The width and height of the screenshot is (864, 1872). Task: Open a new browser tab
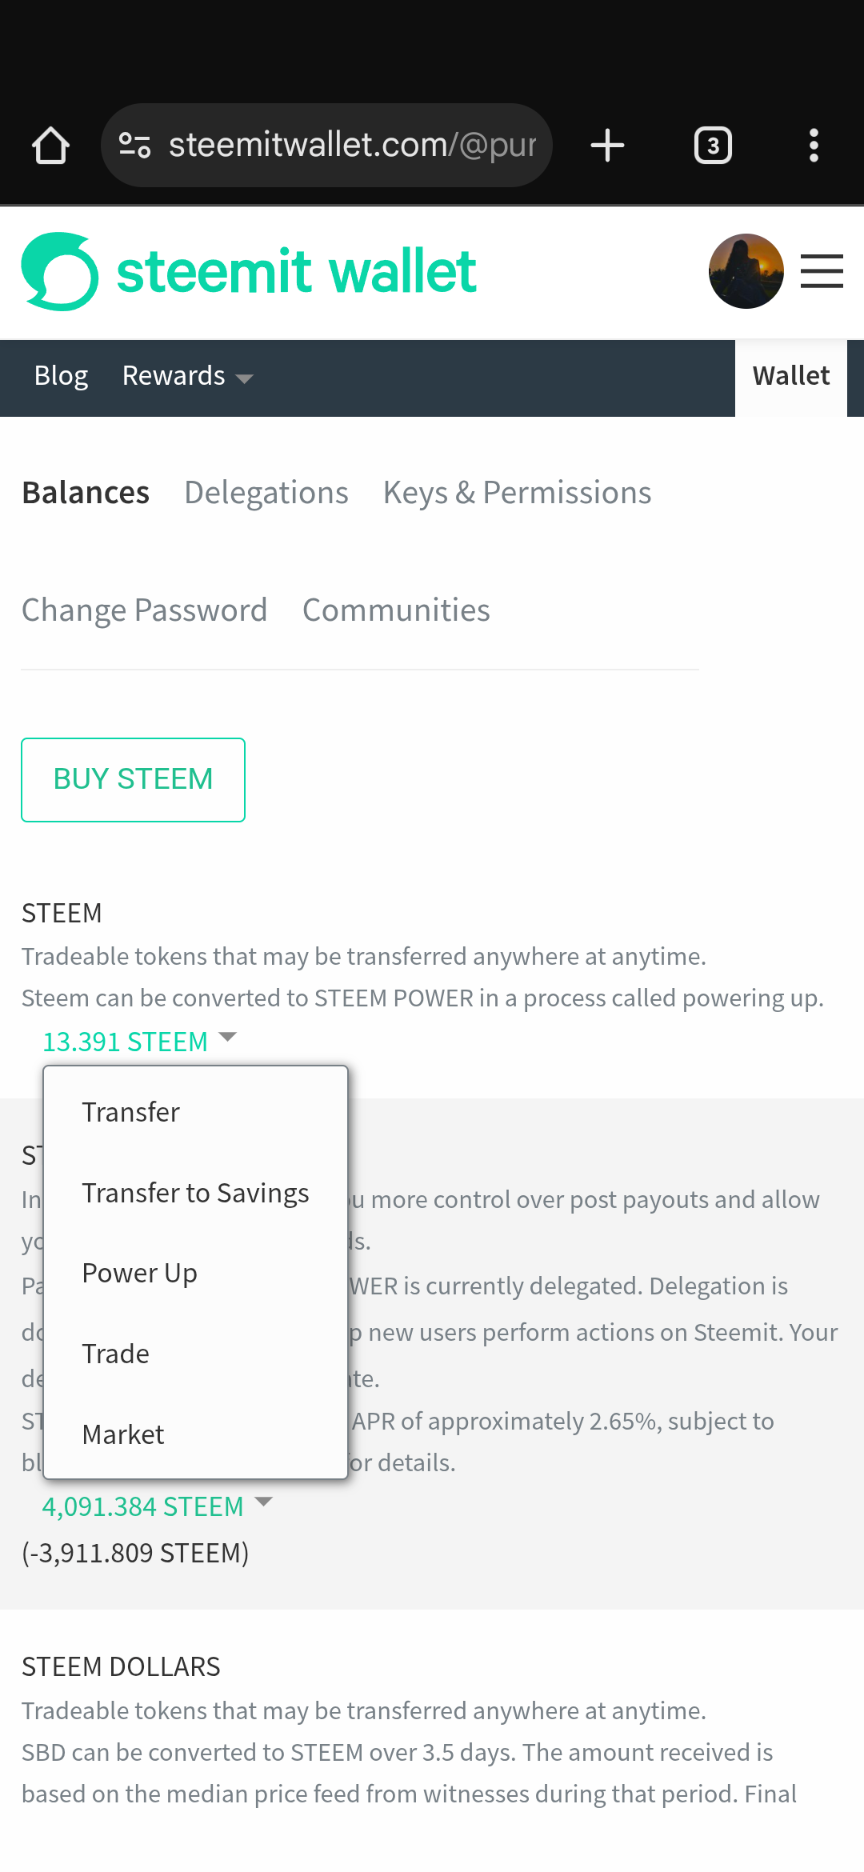point(607,146)
